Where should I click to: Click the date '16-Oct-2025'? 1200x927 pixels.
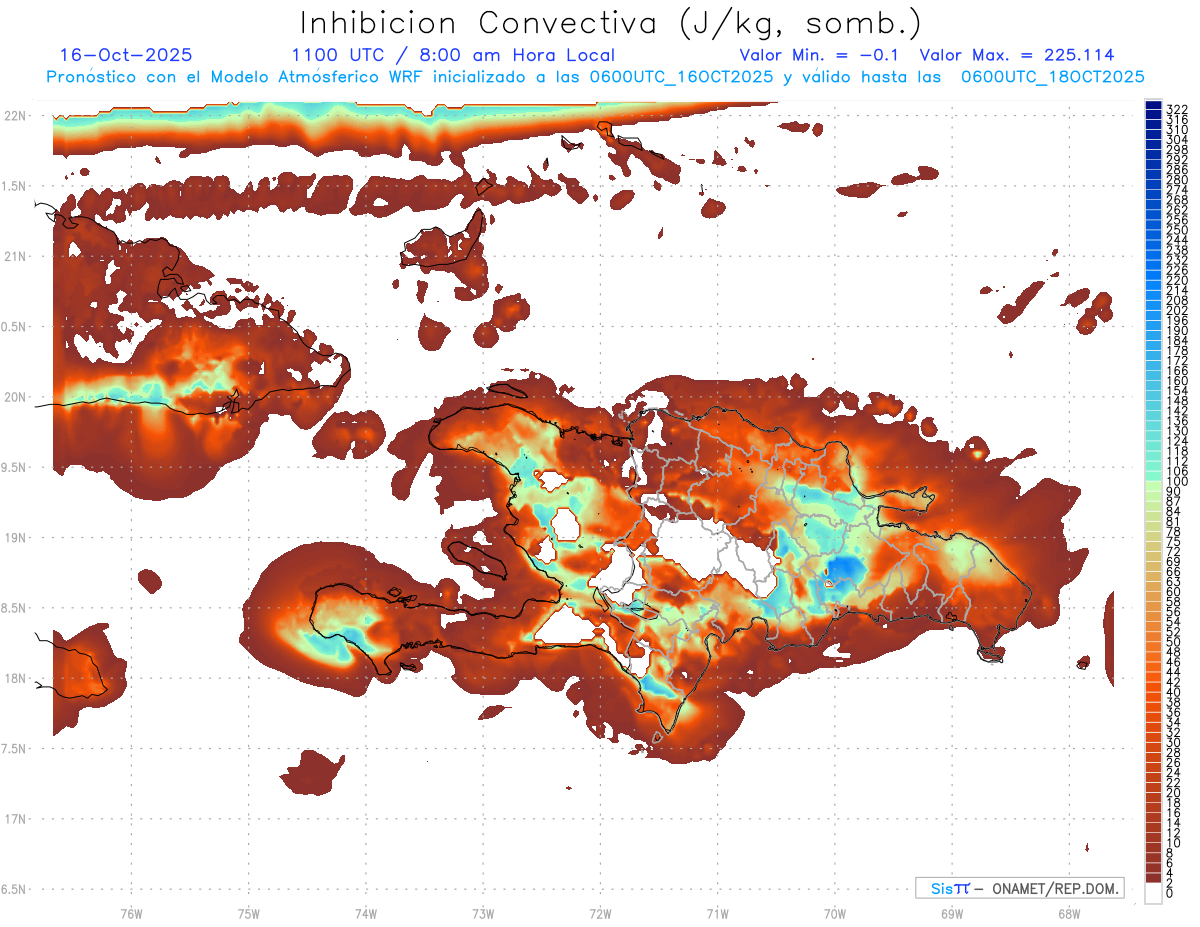tap(126, 55)
